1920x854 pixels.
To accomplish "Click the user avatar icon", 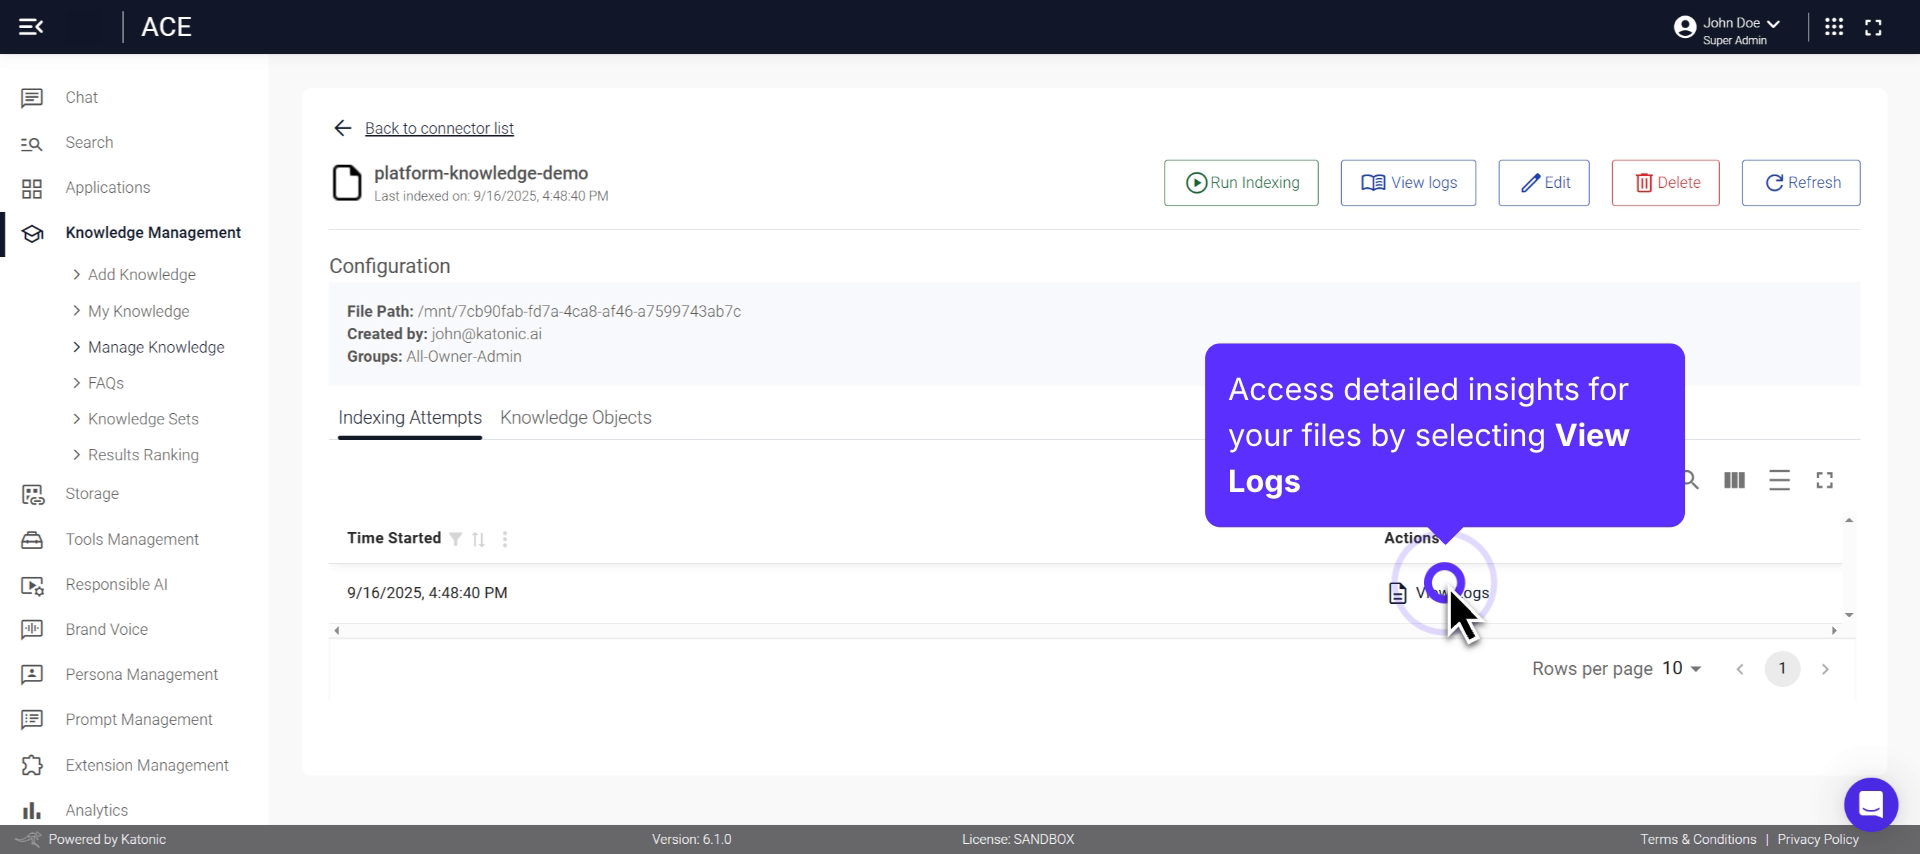I will pyautogui.click(x=1685, y=27).
